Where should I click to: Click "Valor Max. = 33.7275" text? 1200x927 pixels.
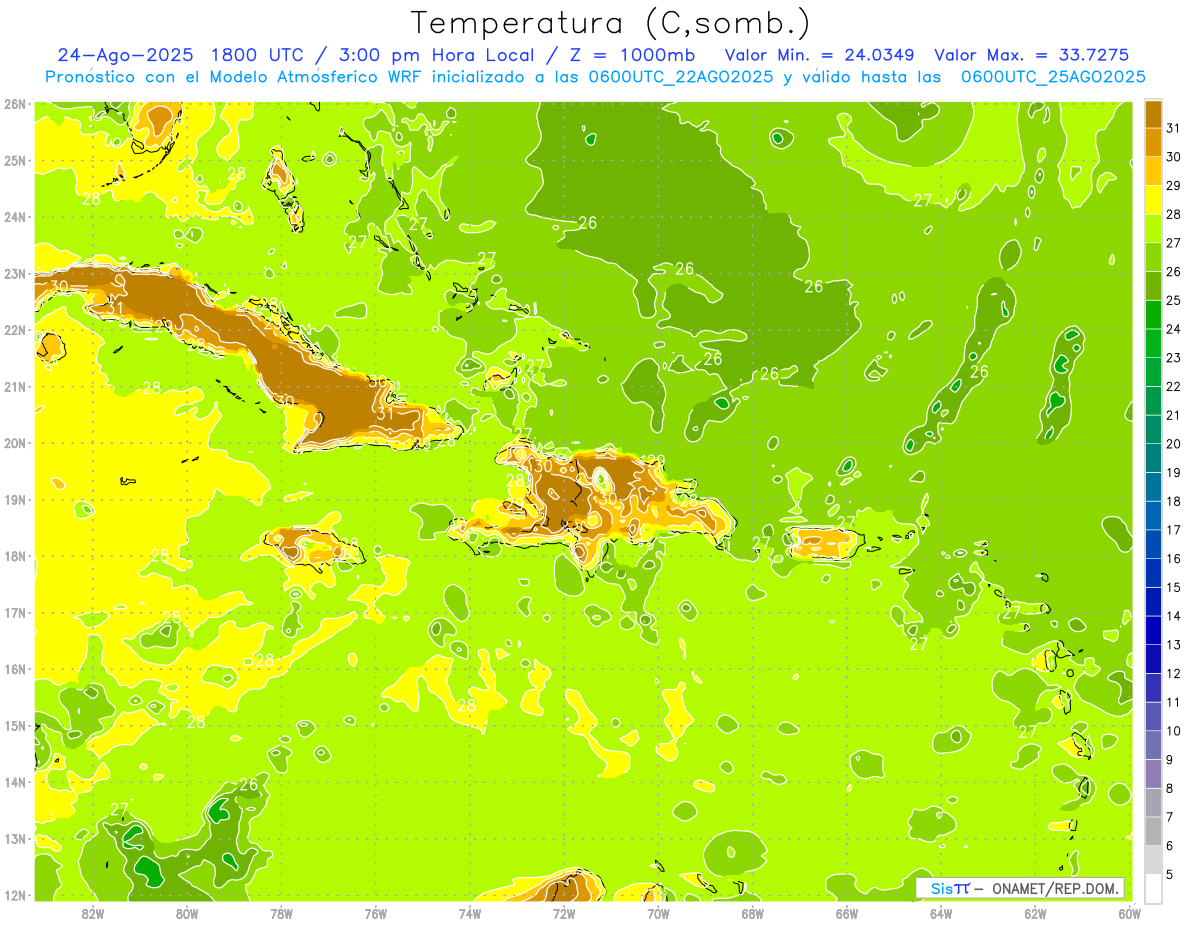tap(1032, 55)
